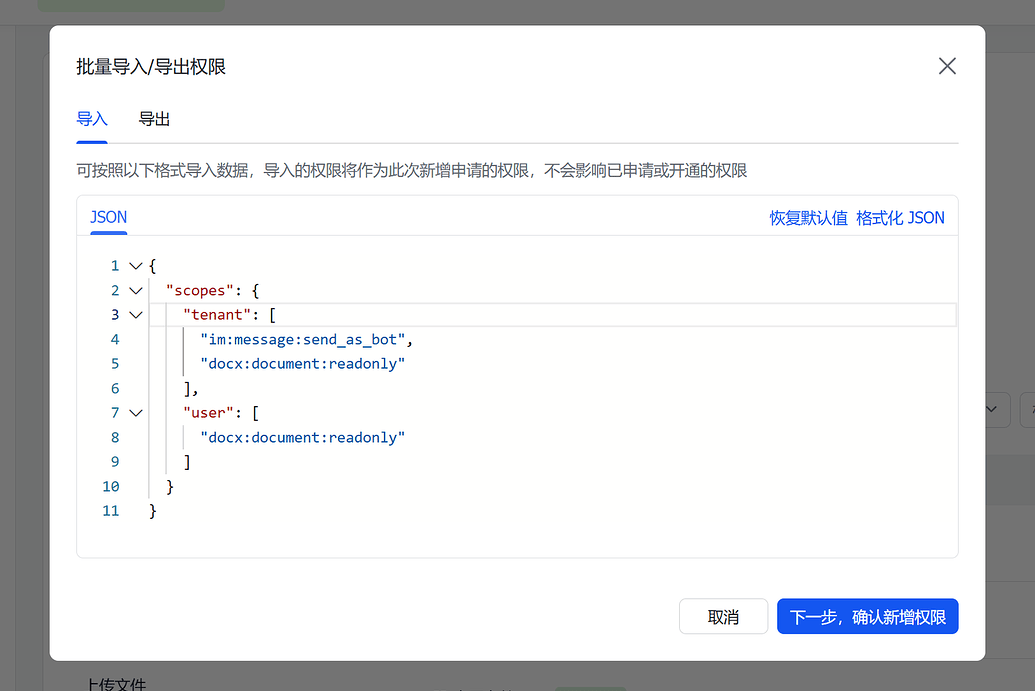Open the dropdown chevron behind the dialog
This screenshot has height=691, width=1035.
click(x=991, y=410)
